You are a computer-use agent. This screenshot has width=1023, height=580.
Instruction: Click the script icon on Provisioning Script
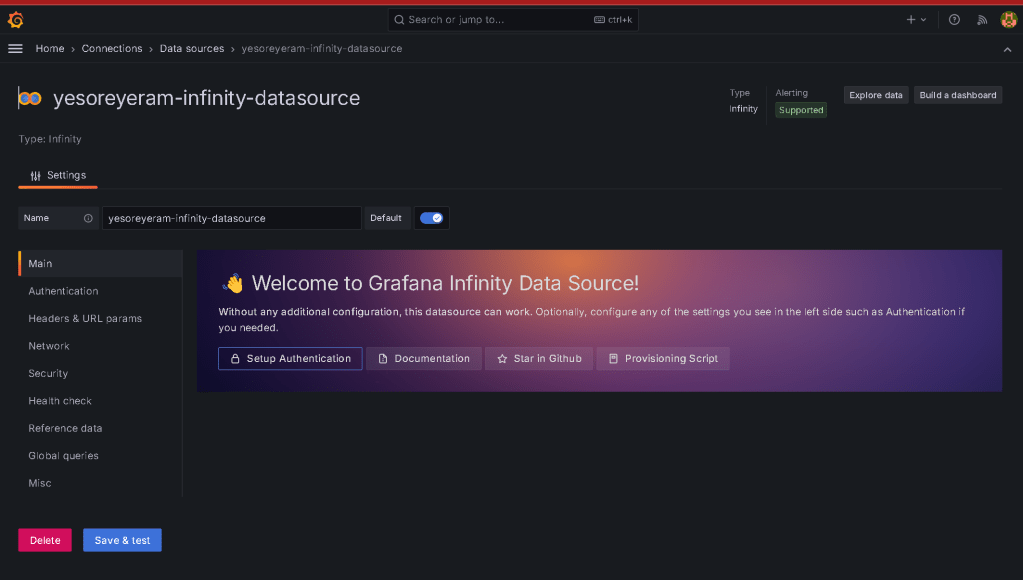click(613, 359)
